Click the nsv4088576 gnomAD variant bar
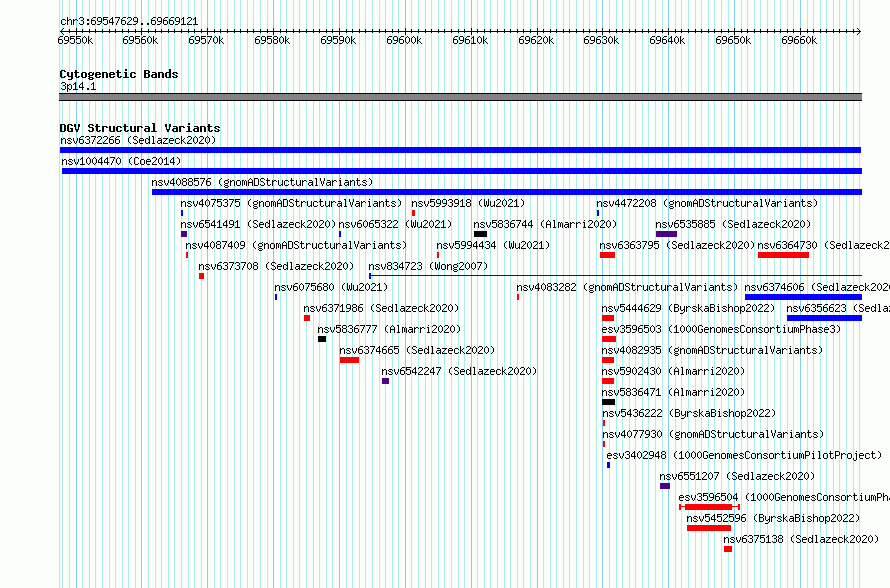890x588 pixels. click(507, 192)
